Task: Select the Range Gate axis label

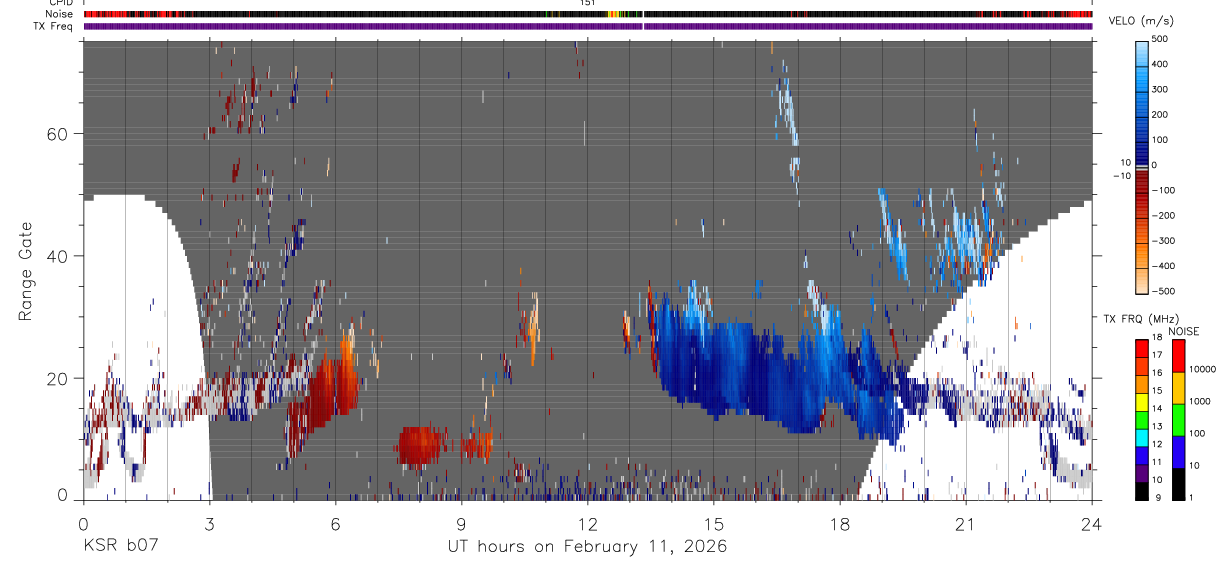Action: (x=27, y=273)
